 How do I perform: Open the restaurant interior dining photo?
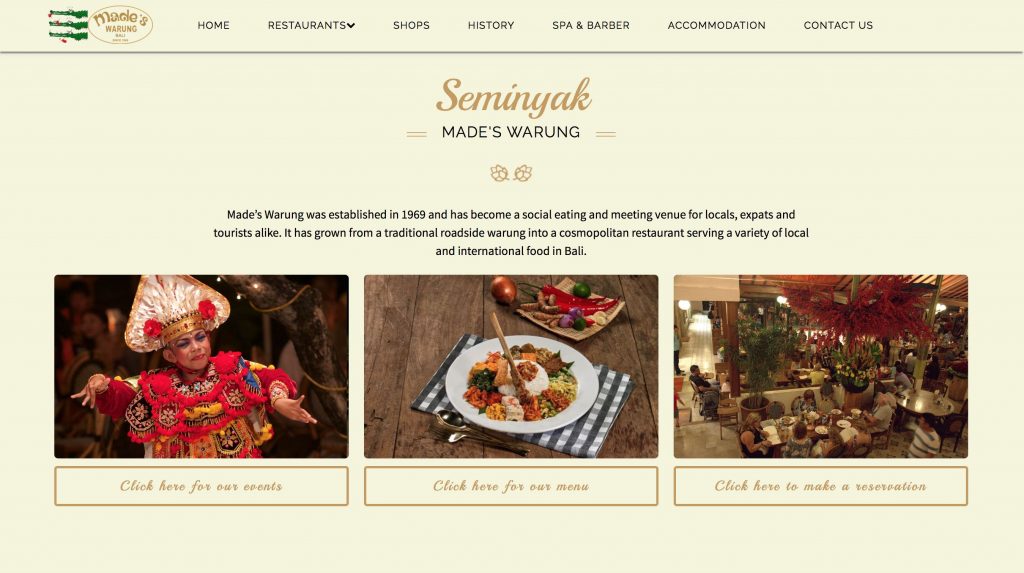pyautogui.click(x=821, y=367)
